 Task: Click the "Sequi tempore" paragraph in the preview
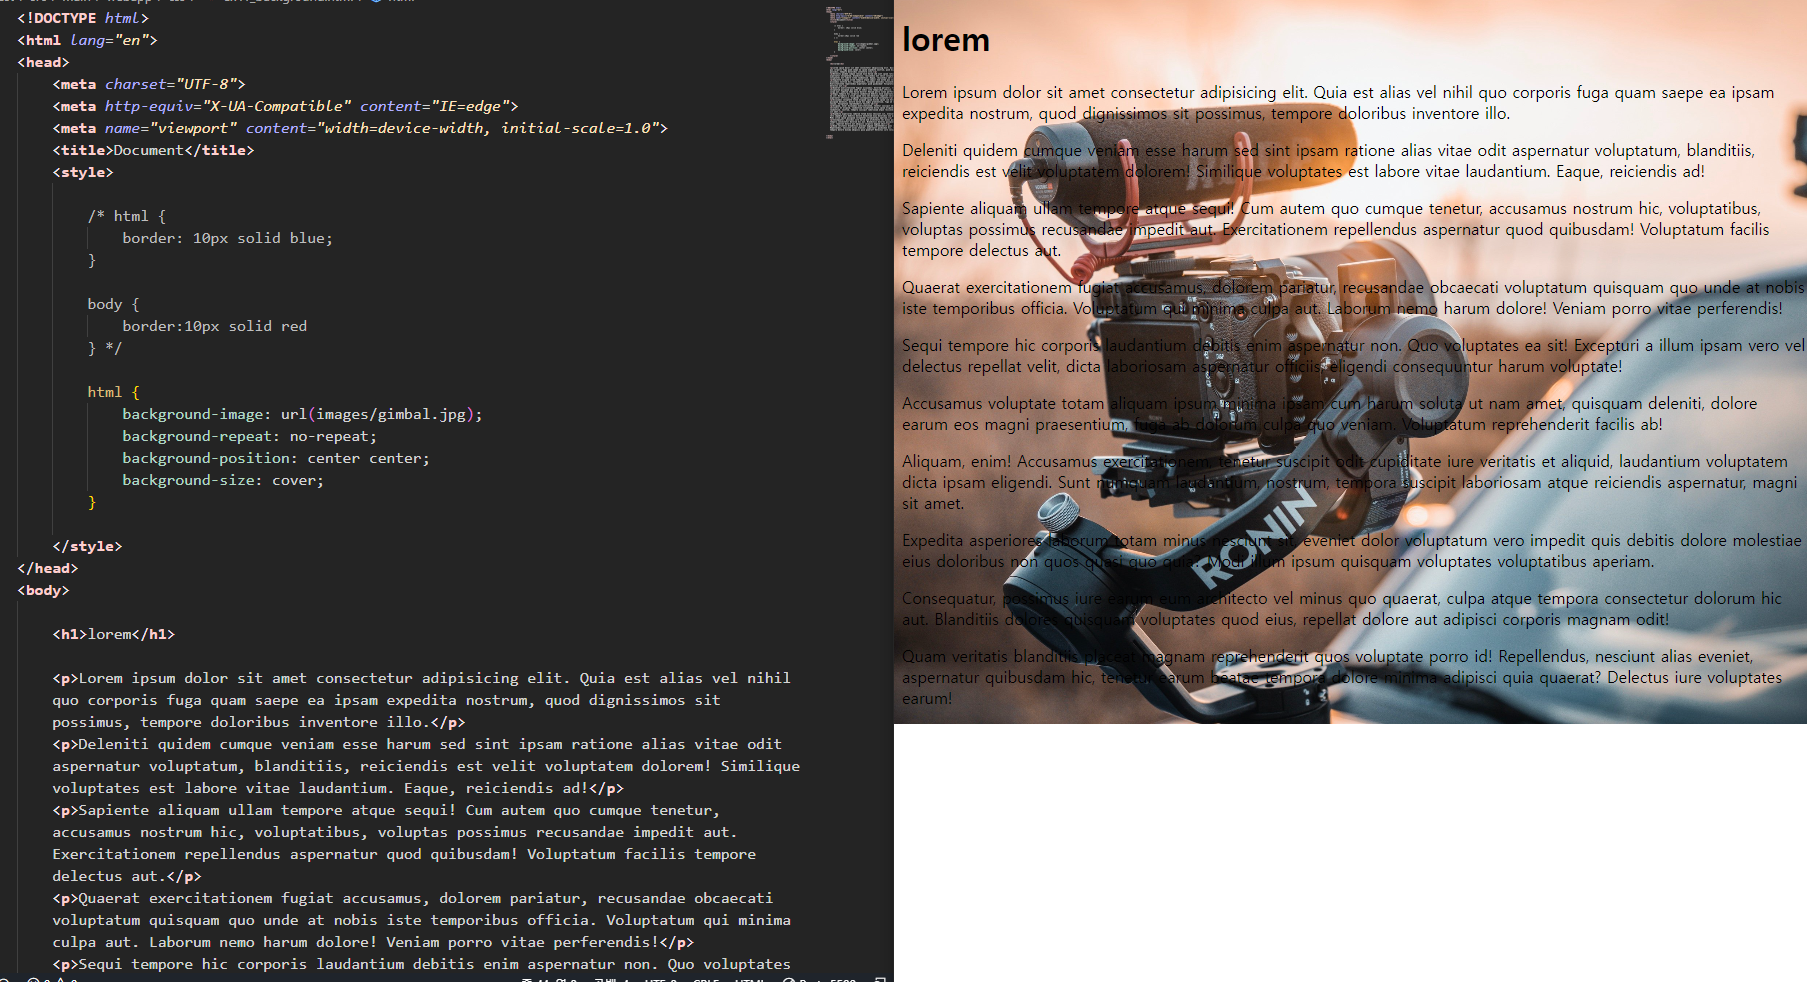[1353, 356]
